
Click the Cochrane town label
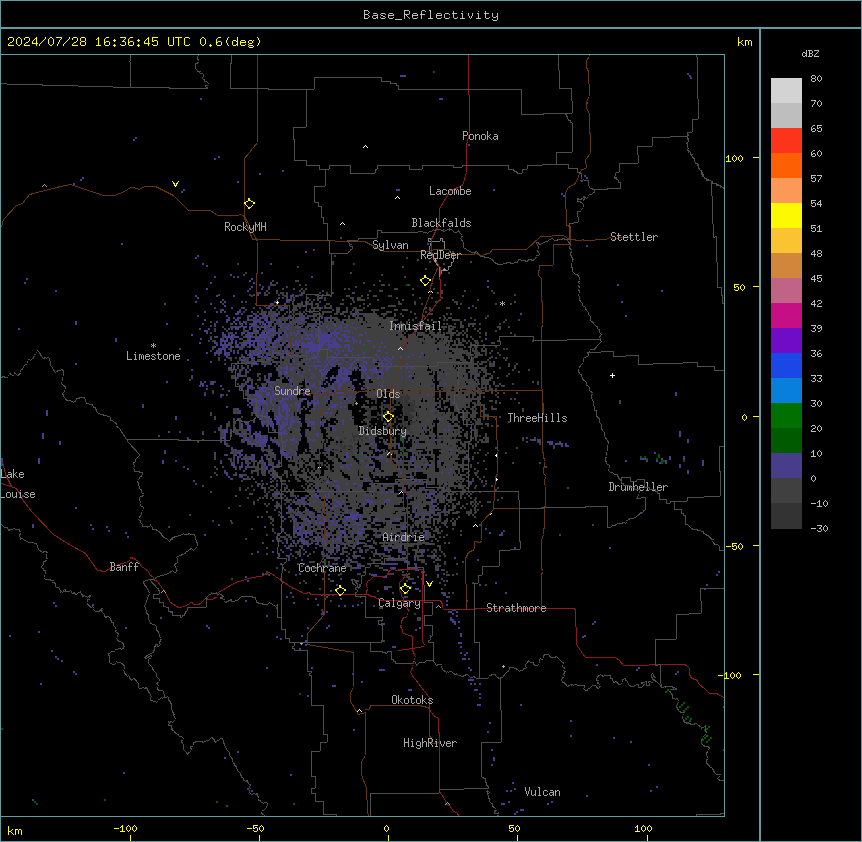322,568
